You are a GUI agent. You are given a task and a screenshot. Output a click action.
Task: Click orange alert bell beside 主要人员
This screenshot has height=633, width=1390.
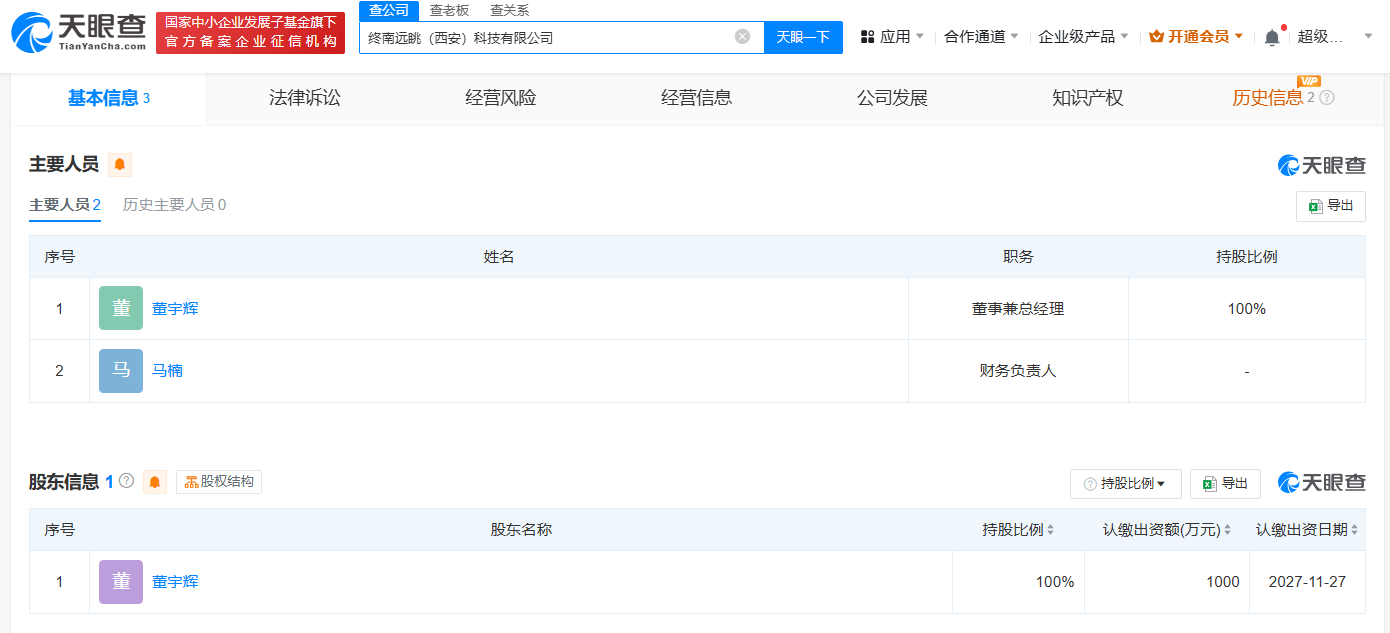[x=120, y=165]
